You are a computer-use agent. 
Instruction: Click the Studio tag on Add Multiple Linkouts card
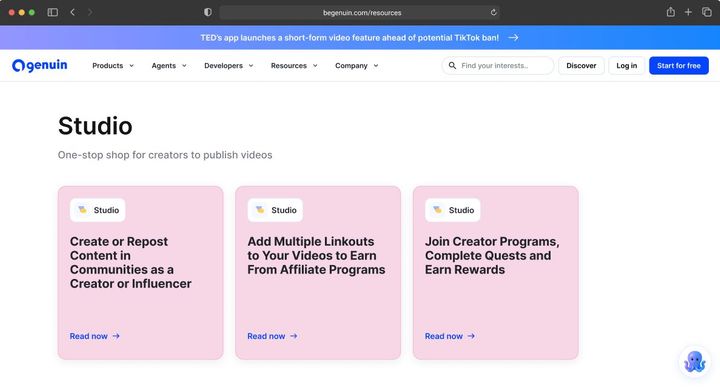pyautogui.click(x=275, y=210)
